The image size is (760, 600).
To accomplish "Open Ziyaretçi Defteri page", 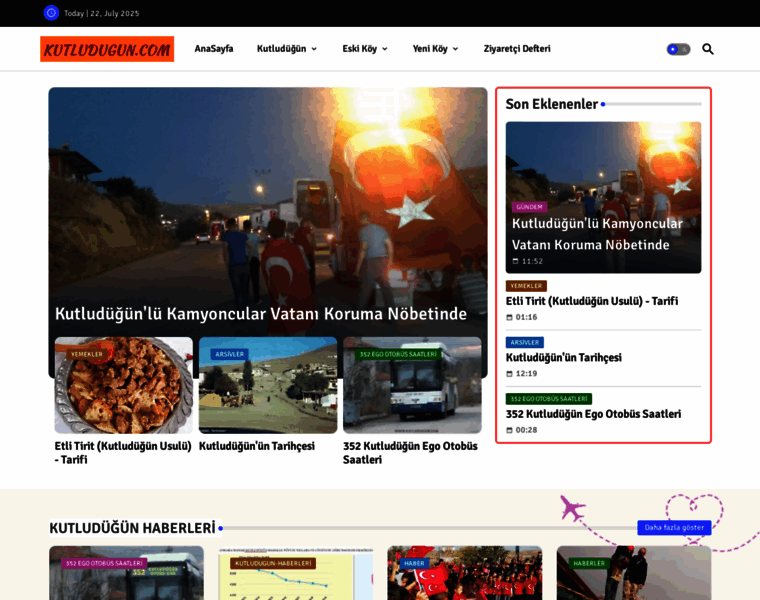I will pyautogui.click(x=517, y=49).
